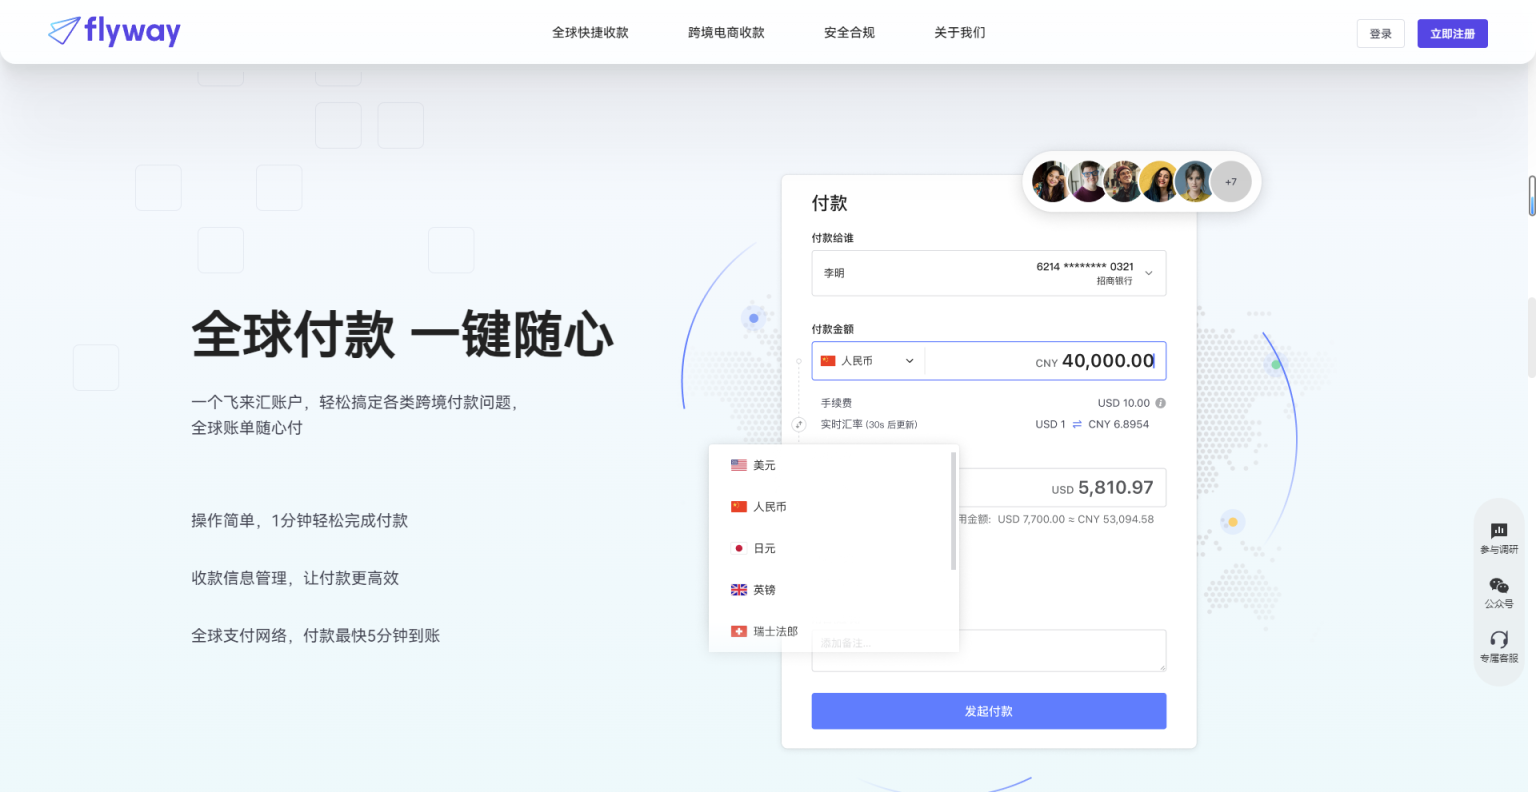Click the +7 more avatars bubble
This screenshot has height=792, width=1536.
[1230, 182]
